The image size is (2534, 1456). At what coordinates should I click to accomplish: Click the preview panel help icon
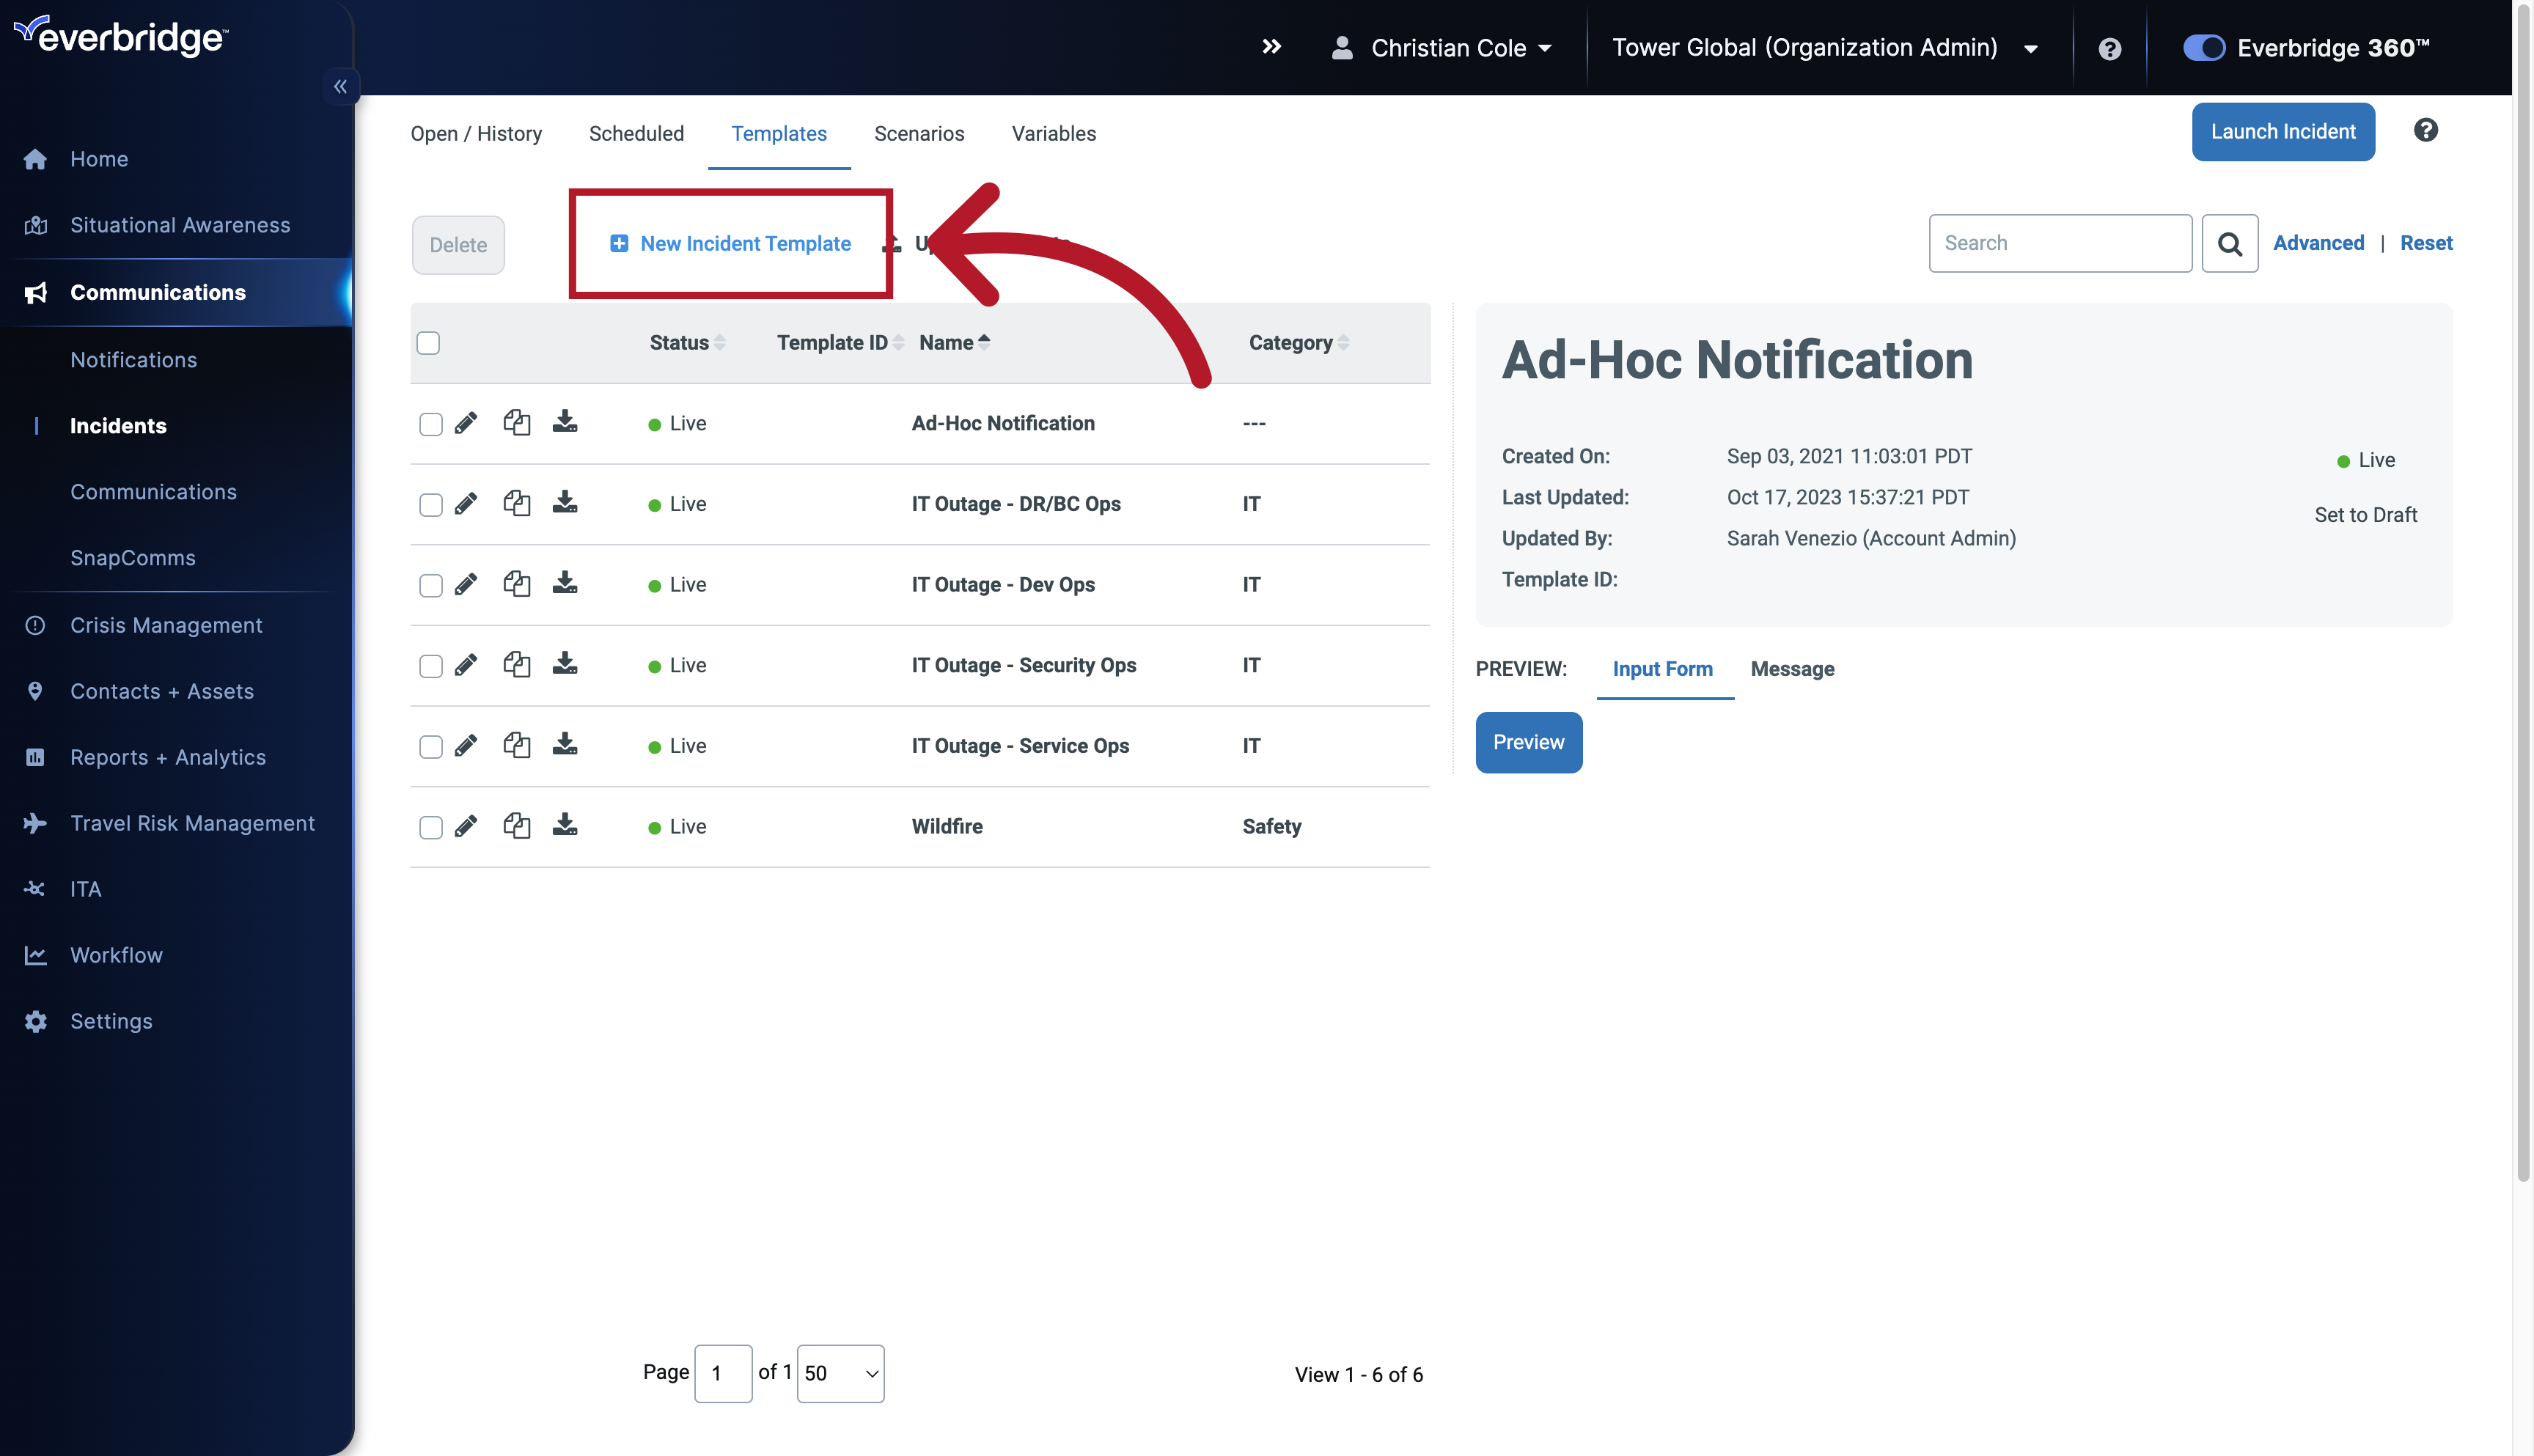(2426, 130)
